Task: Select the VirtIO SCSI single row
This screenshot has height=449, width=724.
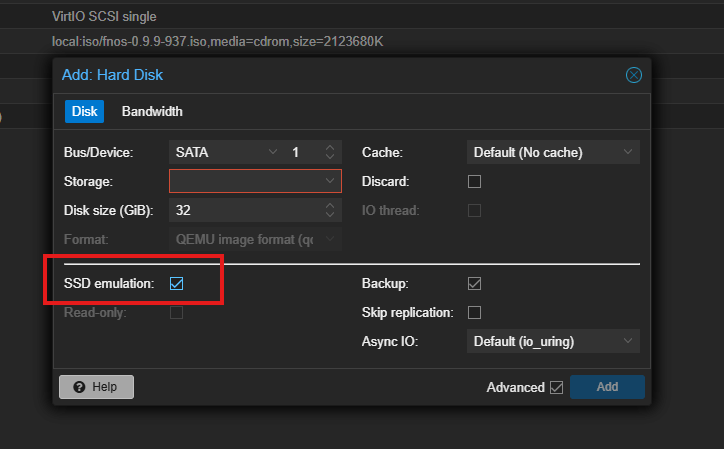Action: point(362,16)
